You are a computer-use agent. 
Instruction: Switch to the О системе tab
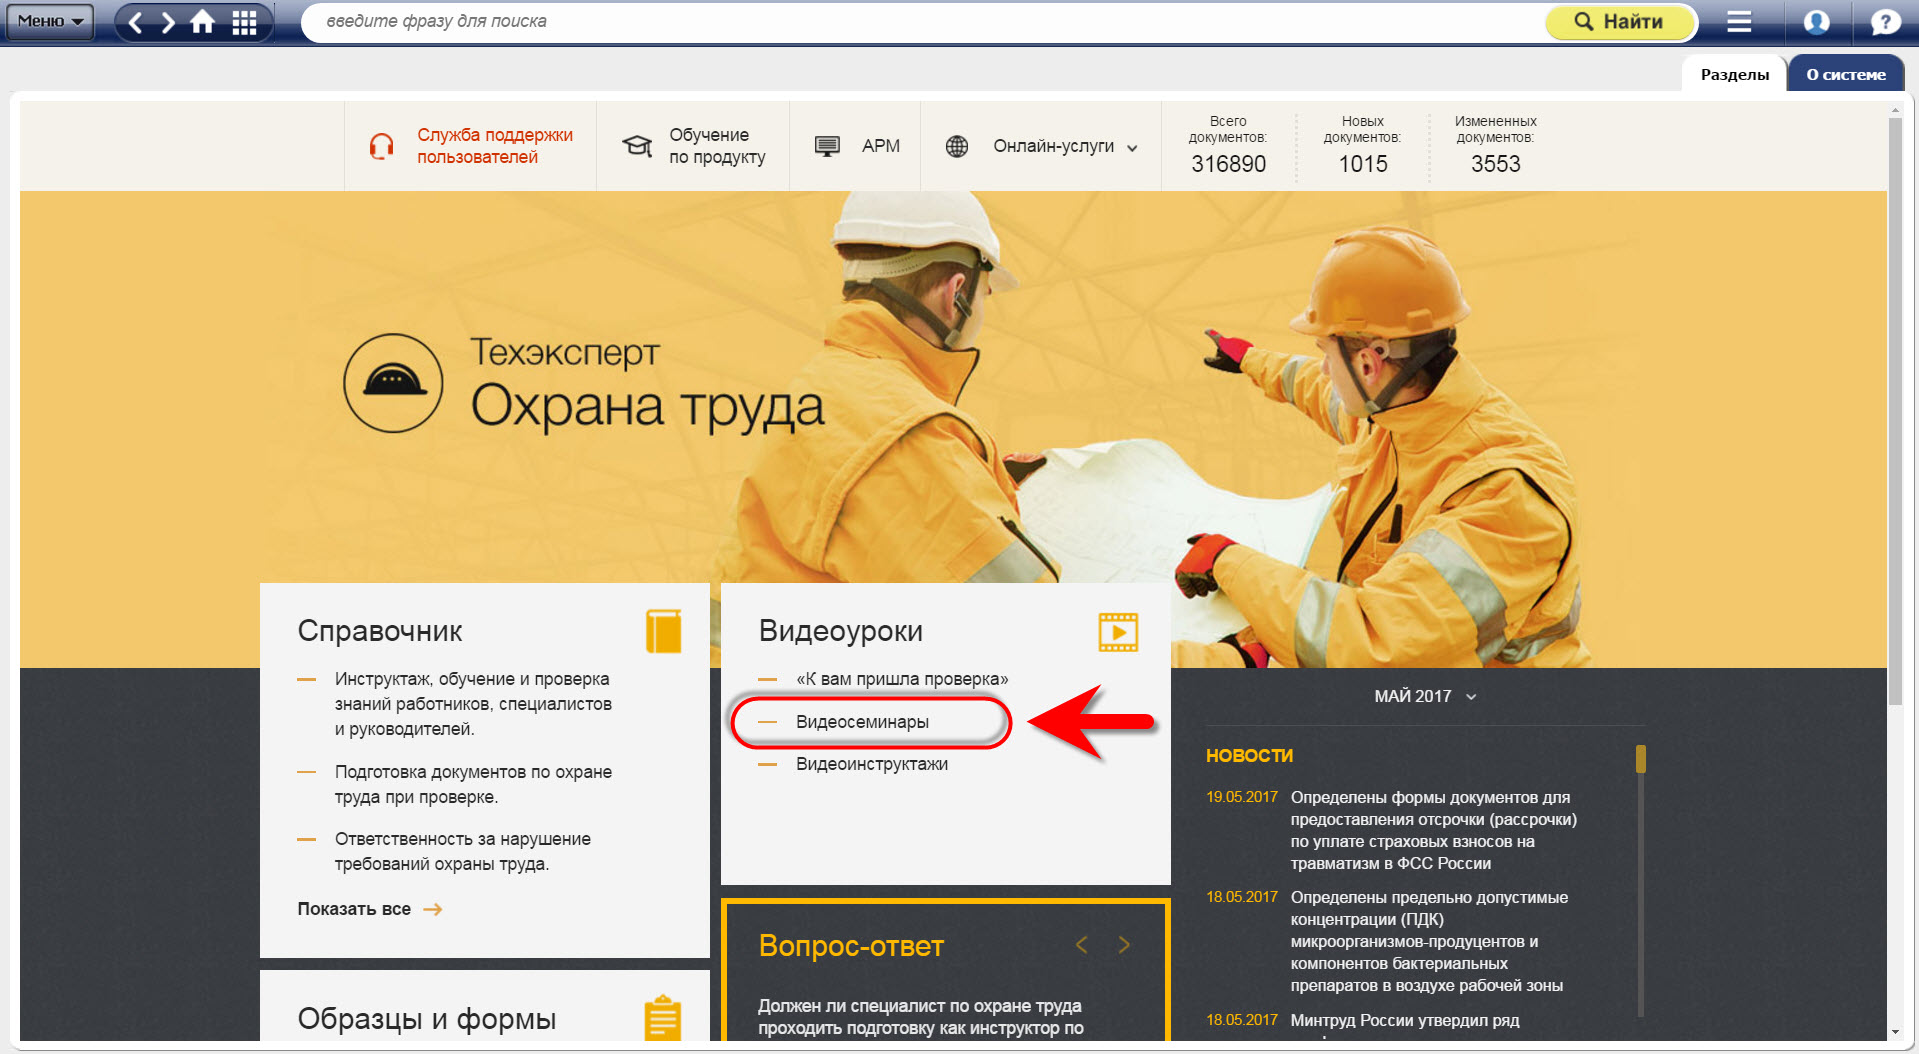tap(1845, 74)
